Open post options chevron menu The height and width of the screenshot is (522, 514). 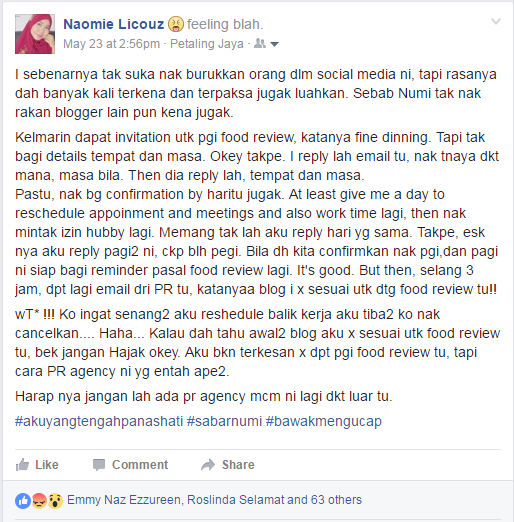coord(496,22)
